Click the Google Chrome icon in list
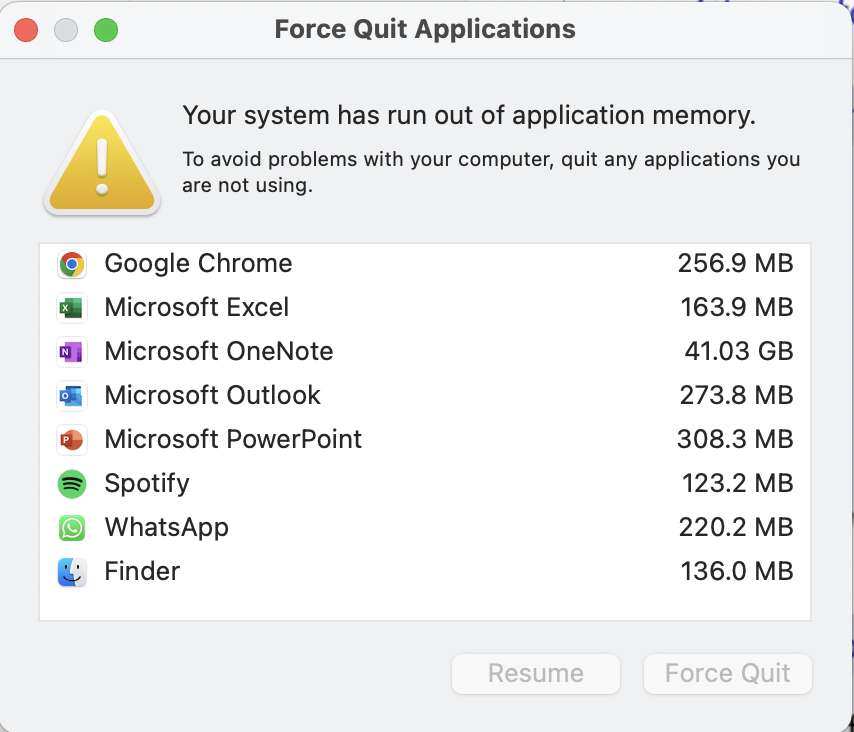This screenshot has width=854, height=732. pyautogui.click(x=72, y=264)
